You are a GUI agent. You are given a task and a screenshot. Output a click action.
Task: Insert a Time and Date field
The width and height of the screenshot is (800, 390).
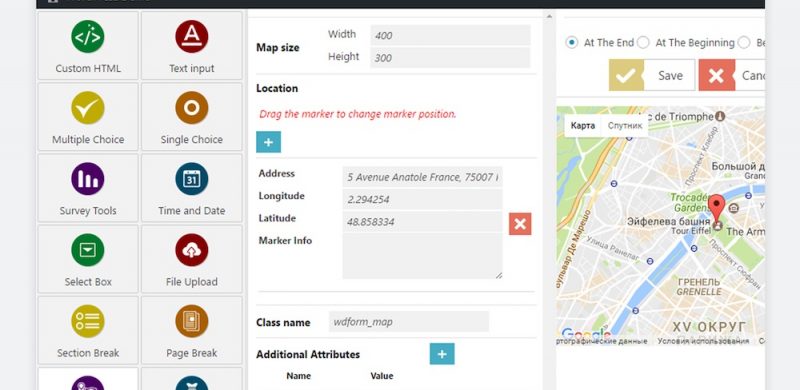[191, 188]
